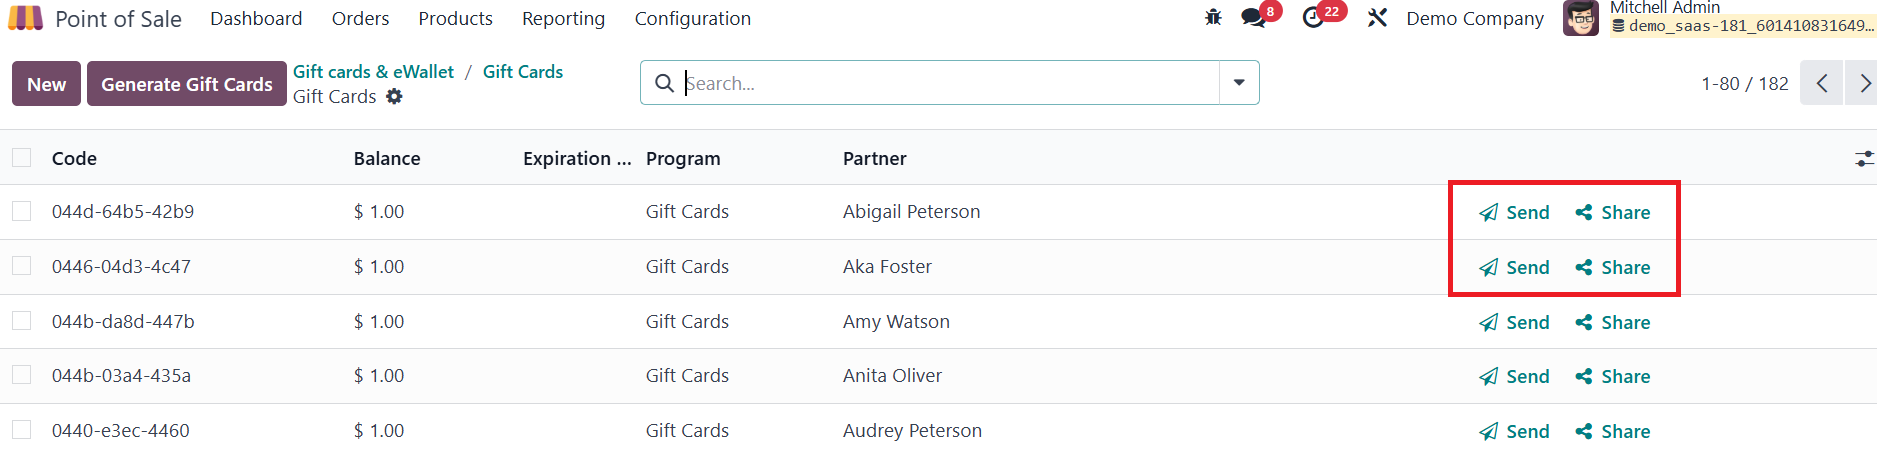Open the Configuration menu
The height and width of the screenshot is (451, 1877).
692,18
